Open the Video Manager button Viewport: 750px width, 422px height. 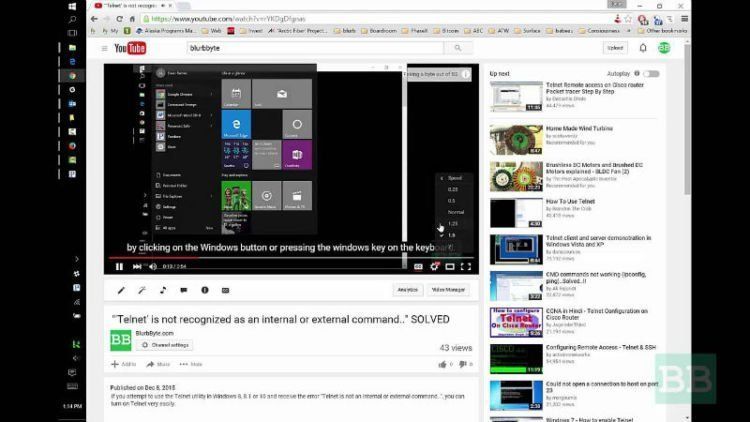448,289
